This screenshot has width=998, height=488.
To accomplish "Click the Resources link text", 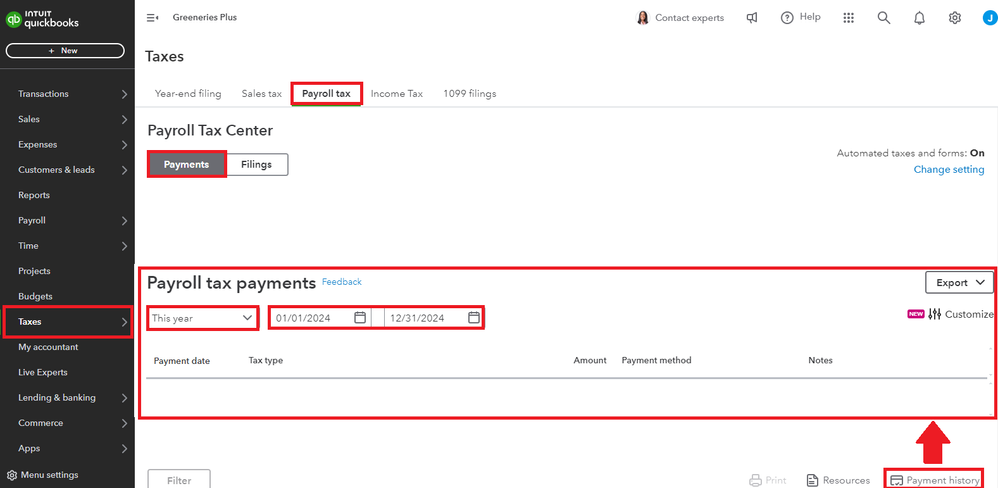I will pos(847,480).
